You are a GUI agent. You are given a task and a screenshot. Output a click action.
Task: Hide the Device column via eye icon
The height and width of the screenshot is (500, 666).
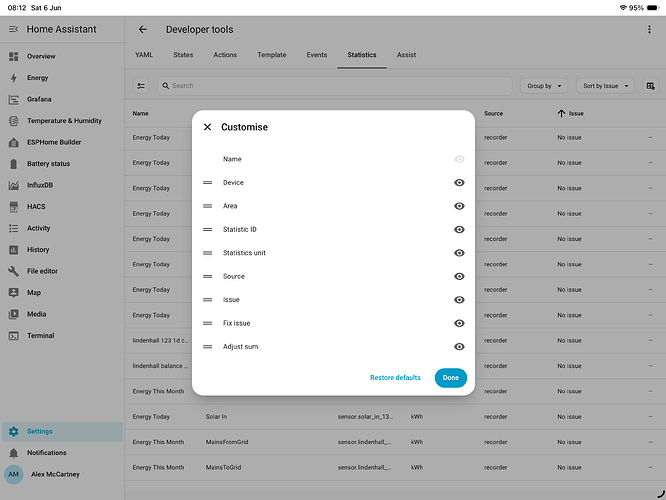pyautogui.click(x=459, y=183)
